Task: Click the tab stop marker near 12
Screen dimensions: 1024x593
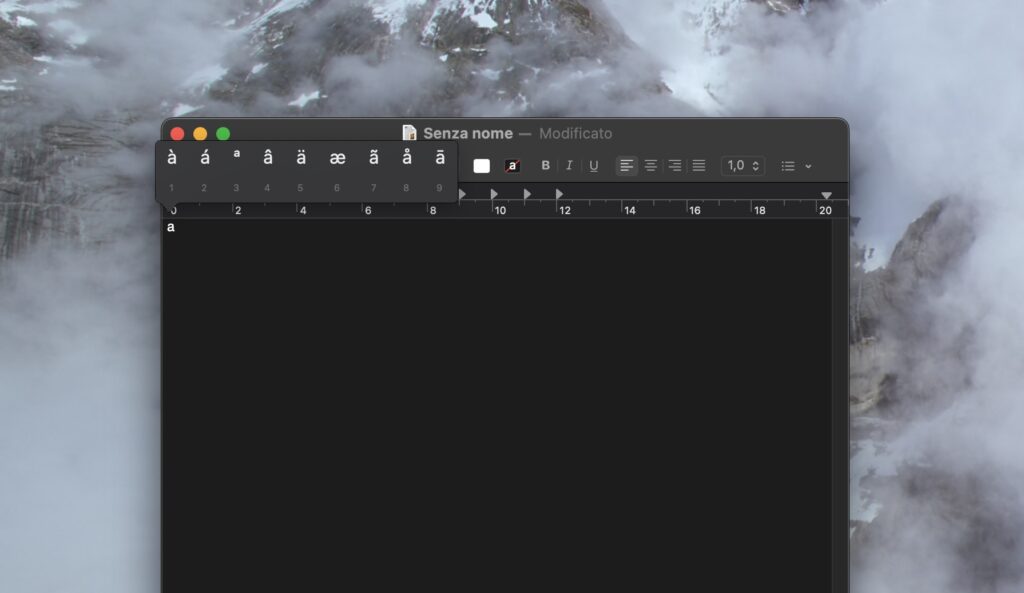Action: [559, 194]
